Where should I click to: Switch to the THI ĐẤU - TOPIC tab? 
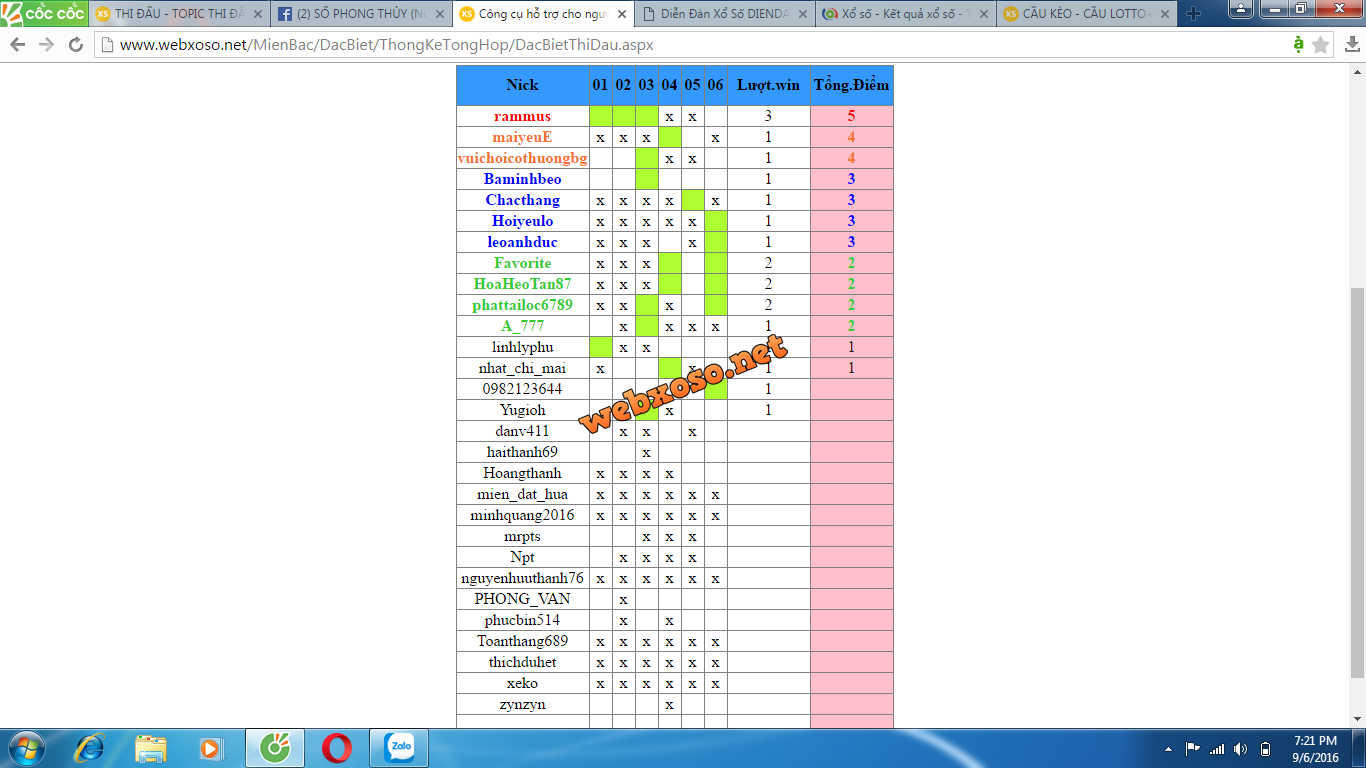point(178,14)
